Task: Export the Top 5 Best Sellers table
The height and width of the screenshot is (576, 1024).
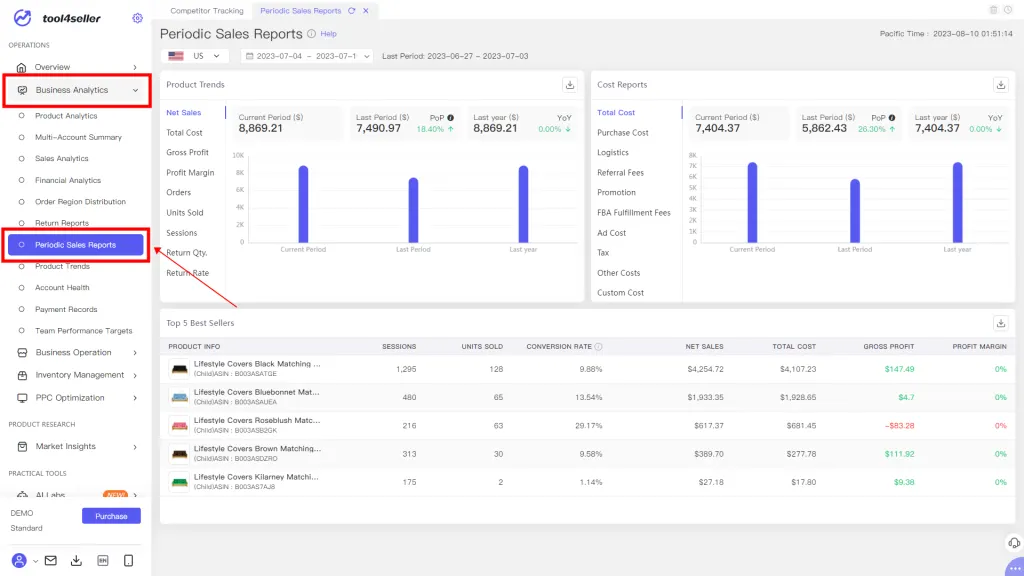Action: coord(1000,322)
